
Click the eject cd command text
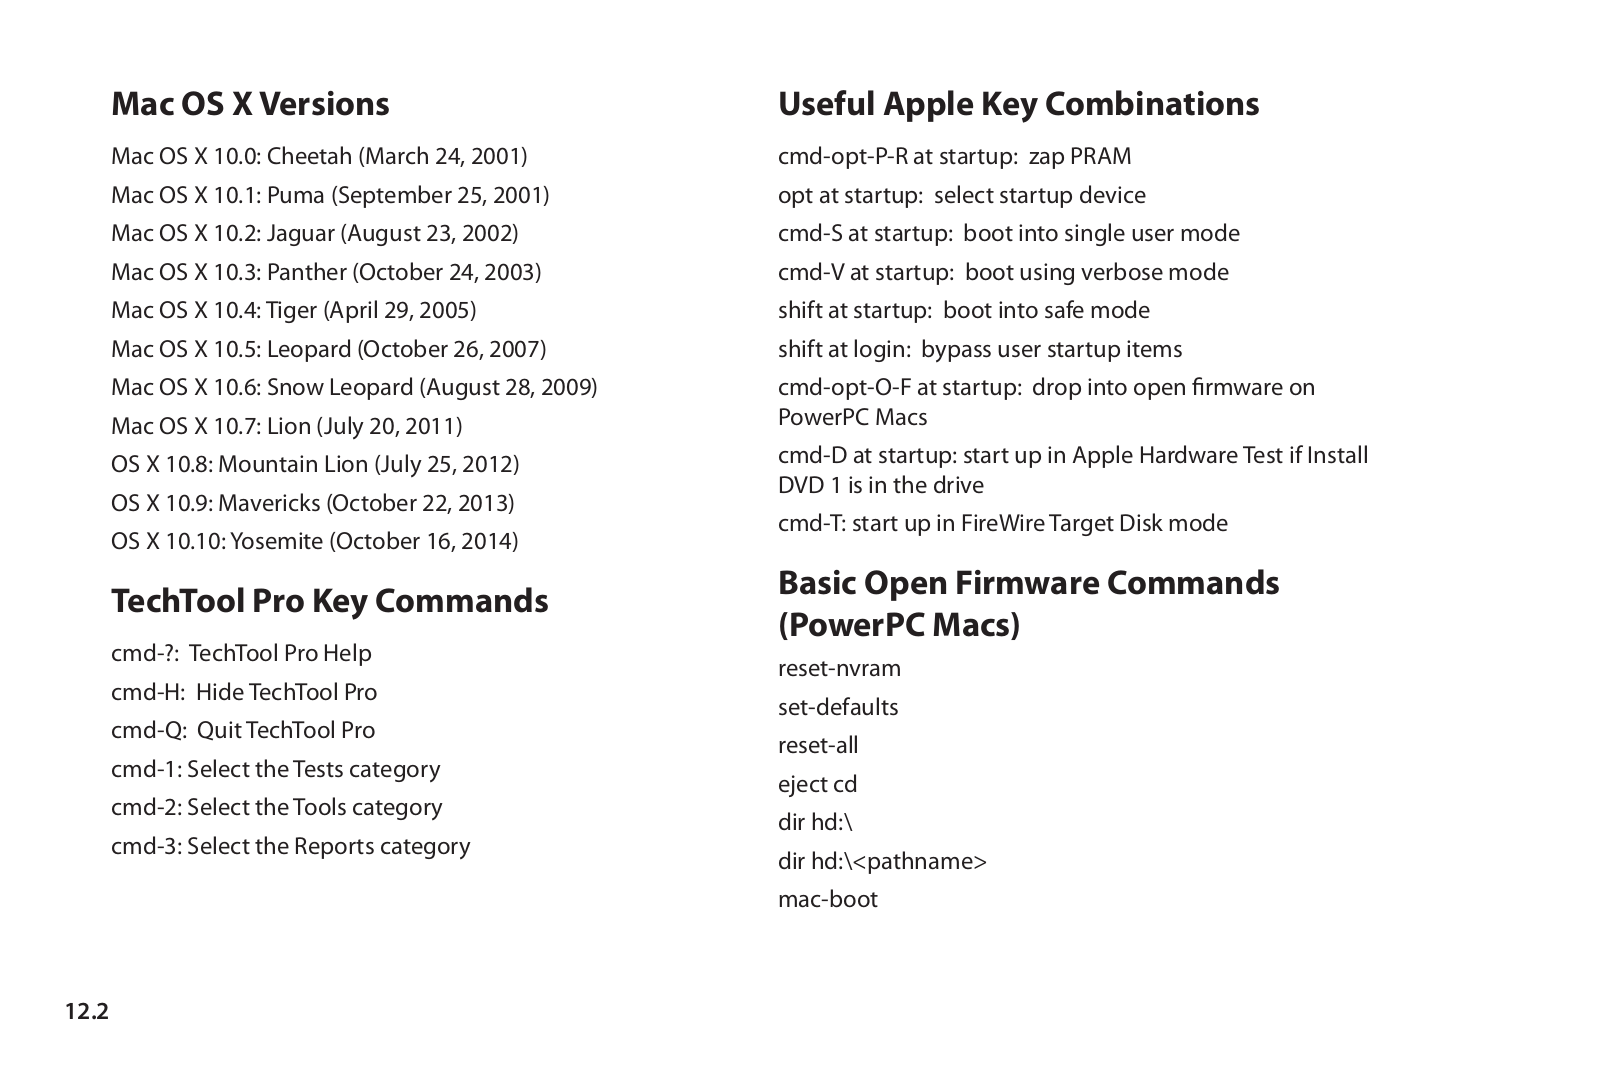click(817, 784)
